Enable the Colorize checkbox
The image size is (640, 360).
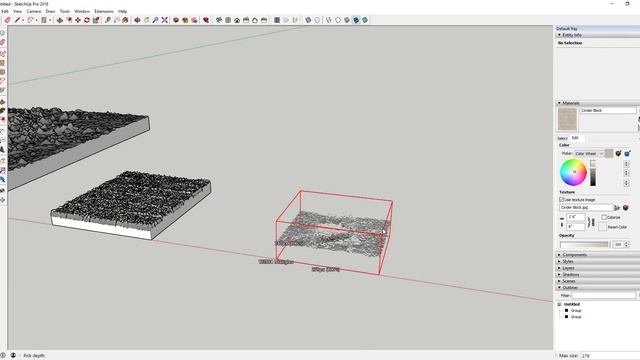point(604,218)
